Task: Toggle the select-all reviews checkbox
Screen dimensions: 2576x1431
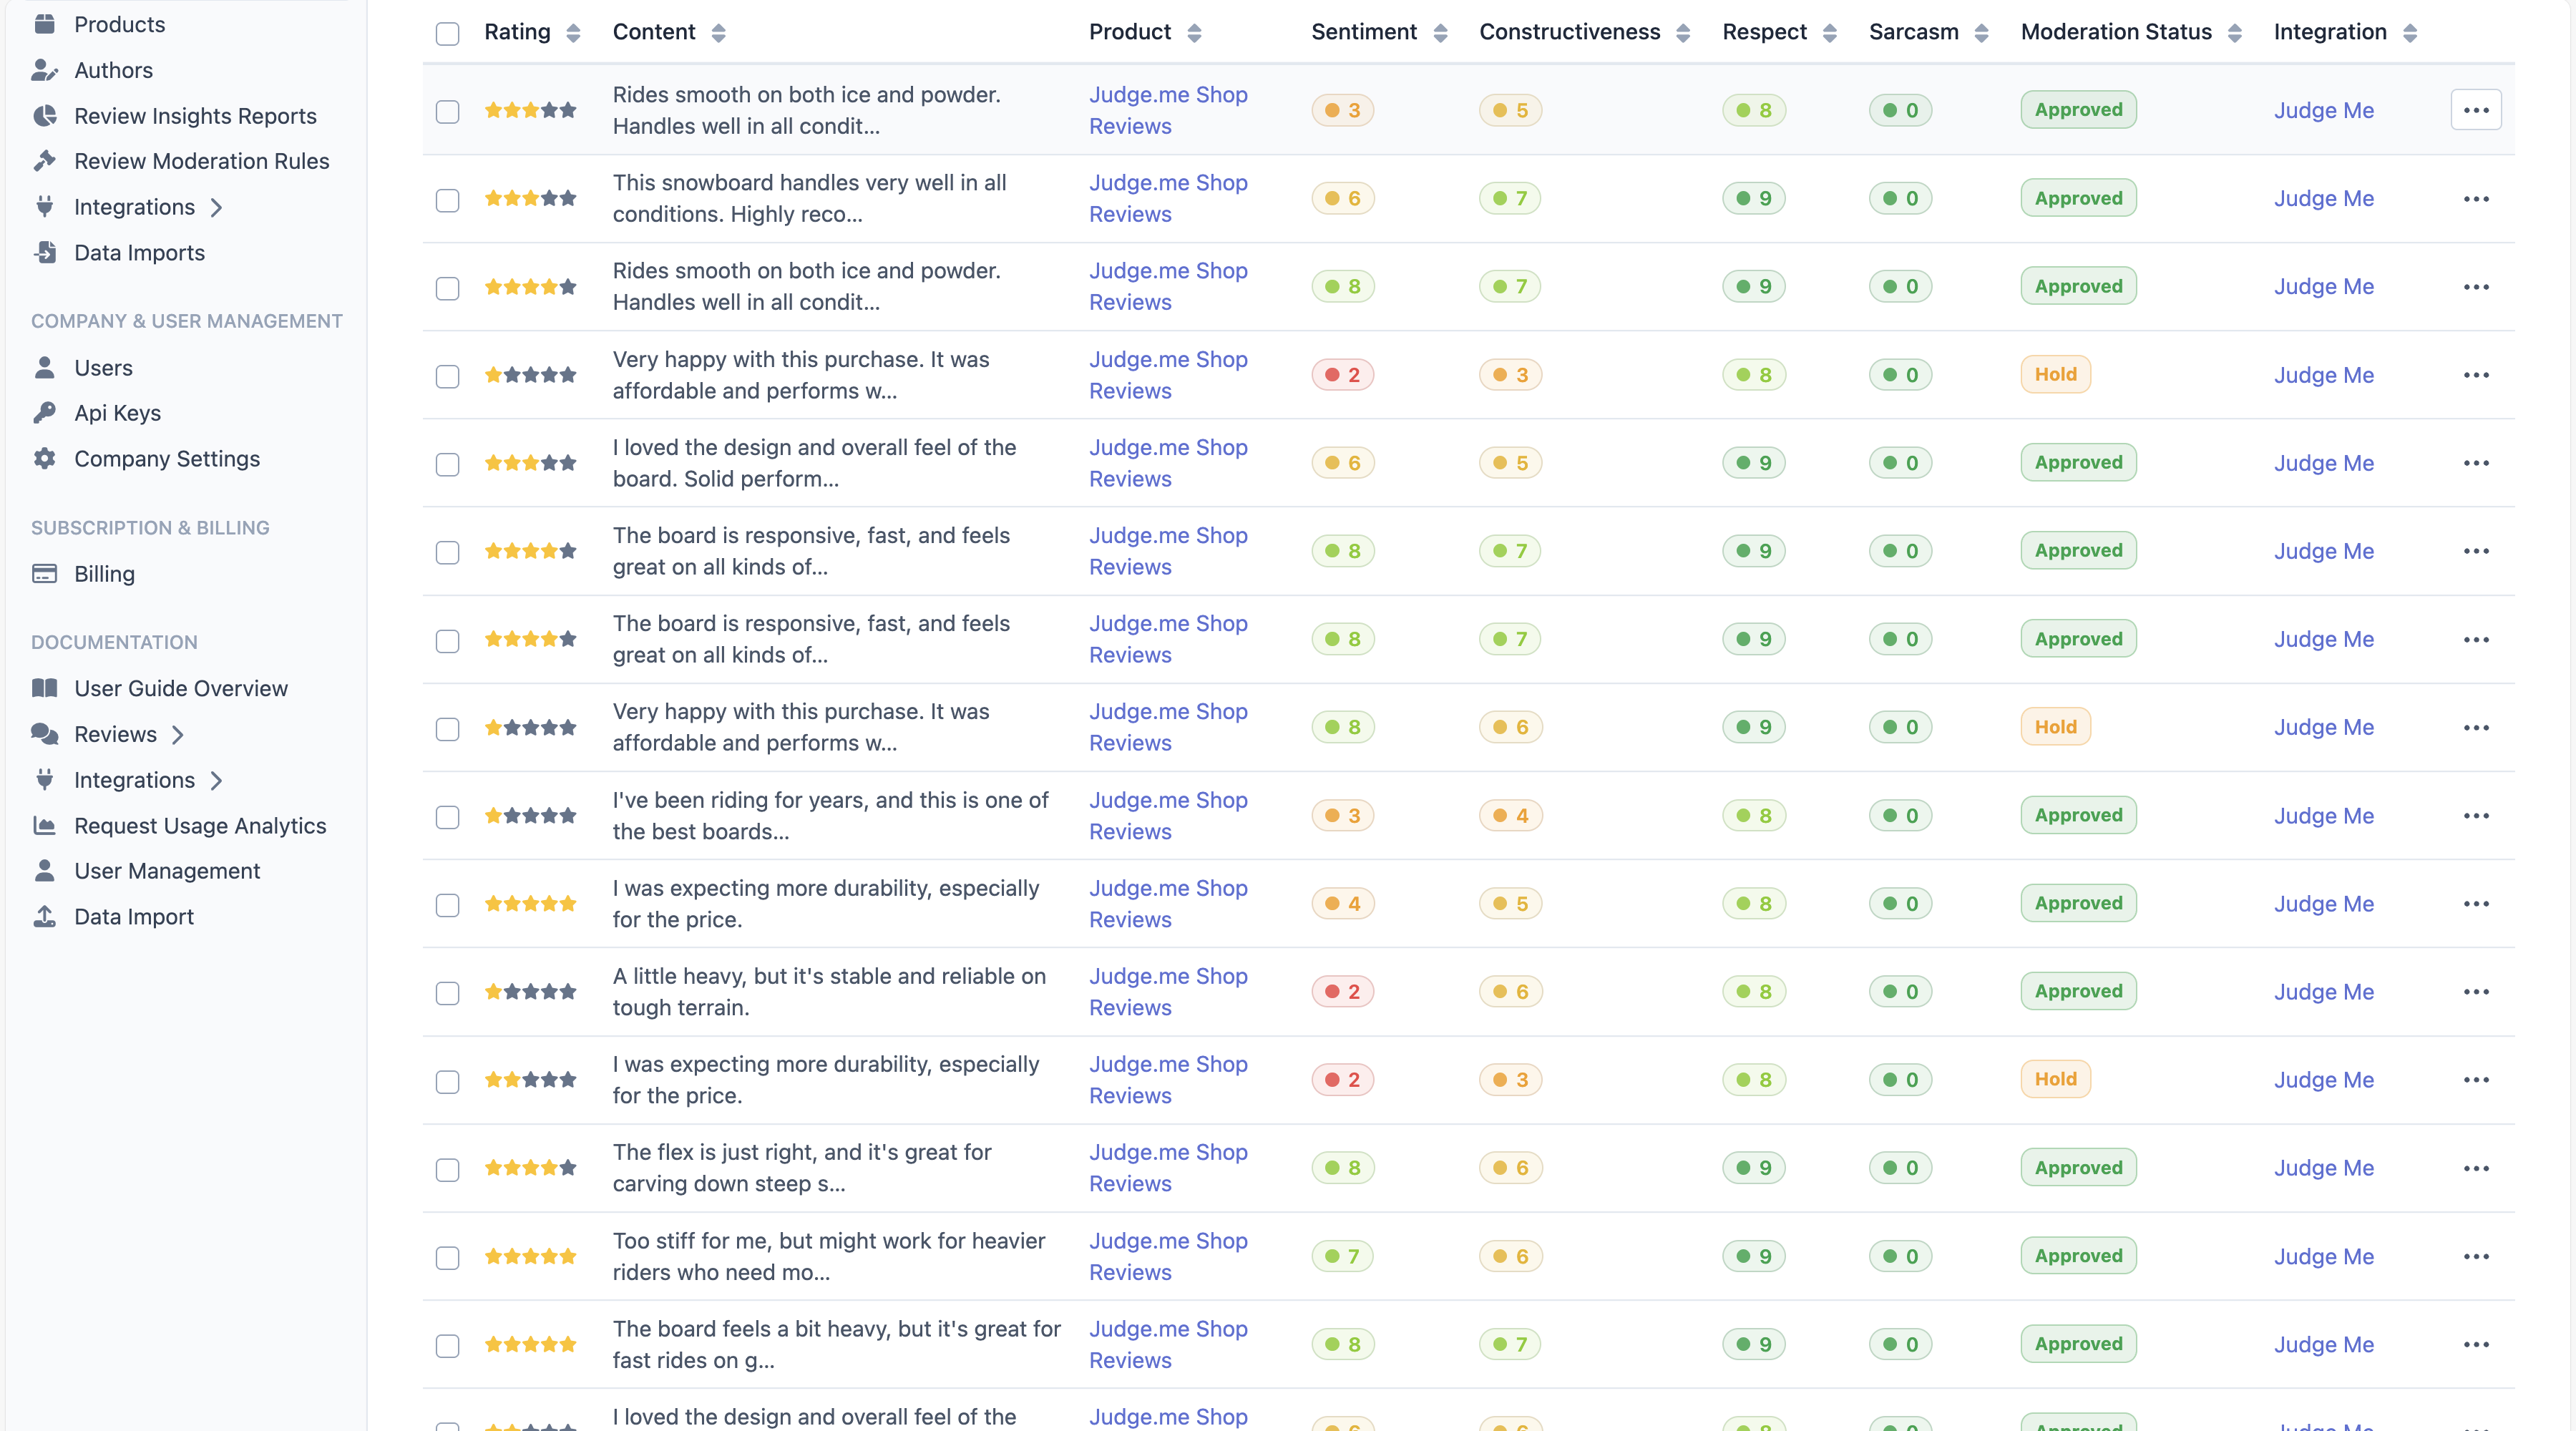Action: pyautogui.click(x=447, y=34)
